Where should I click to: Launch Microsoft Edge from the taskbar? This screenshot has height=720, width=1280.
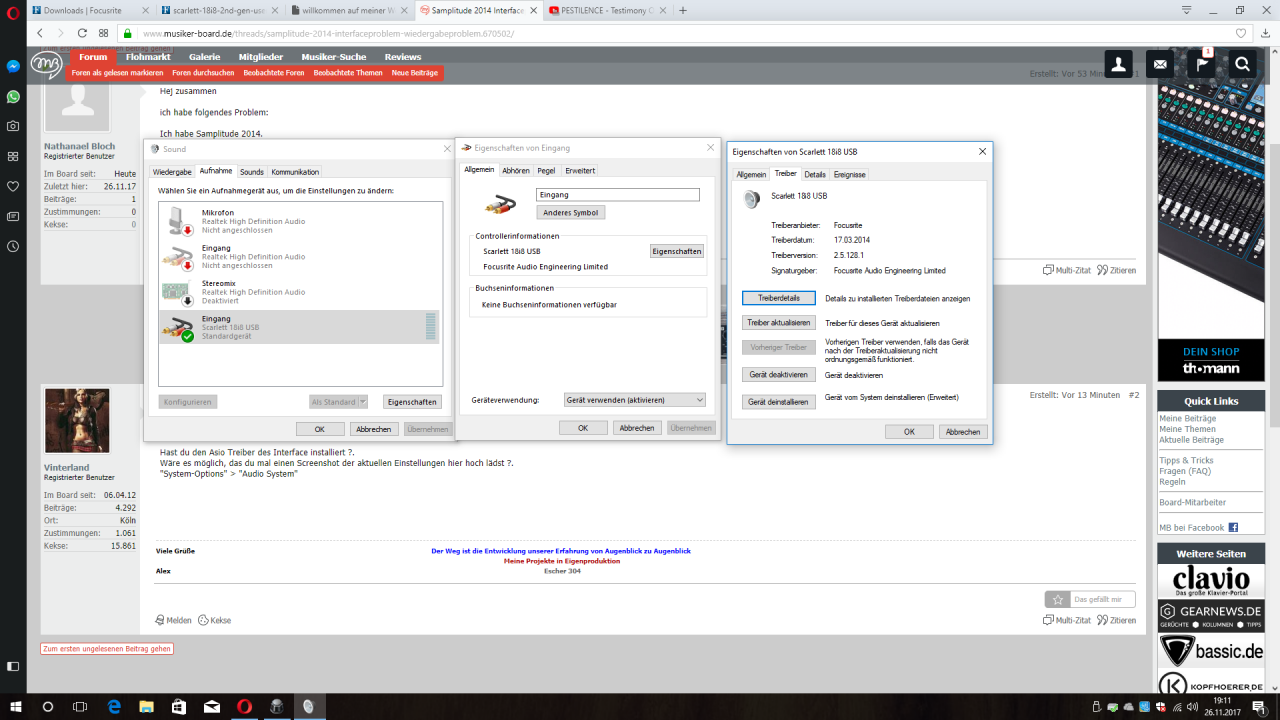(114, 706)
